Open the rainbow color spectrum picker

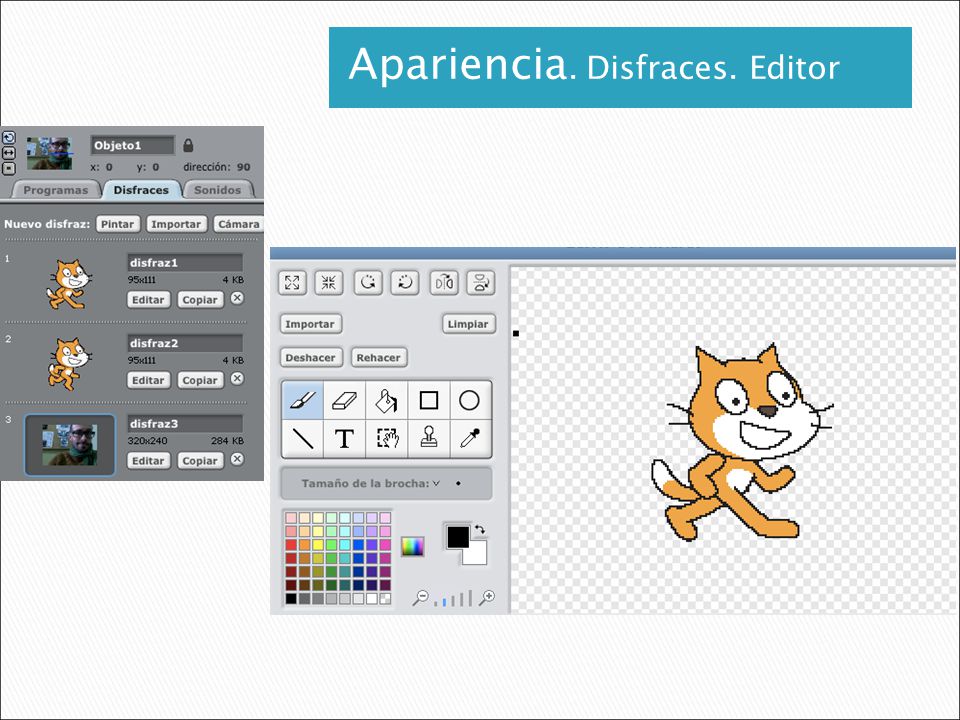pyautogui.click(x=413, y=546)
